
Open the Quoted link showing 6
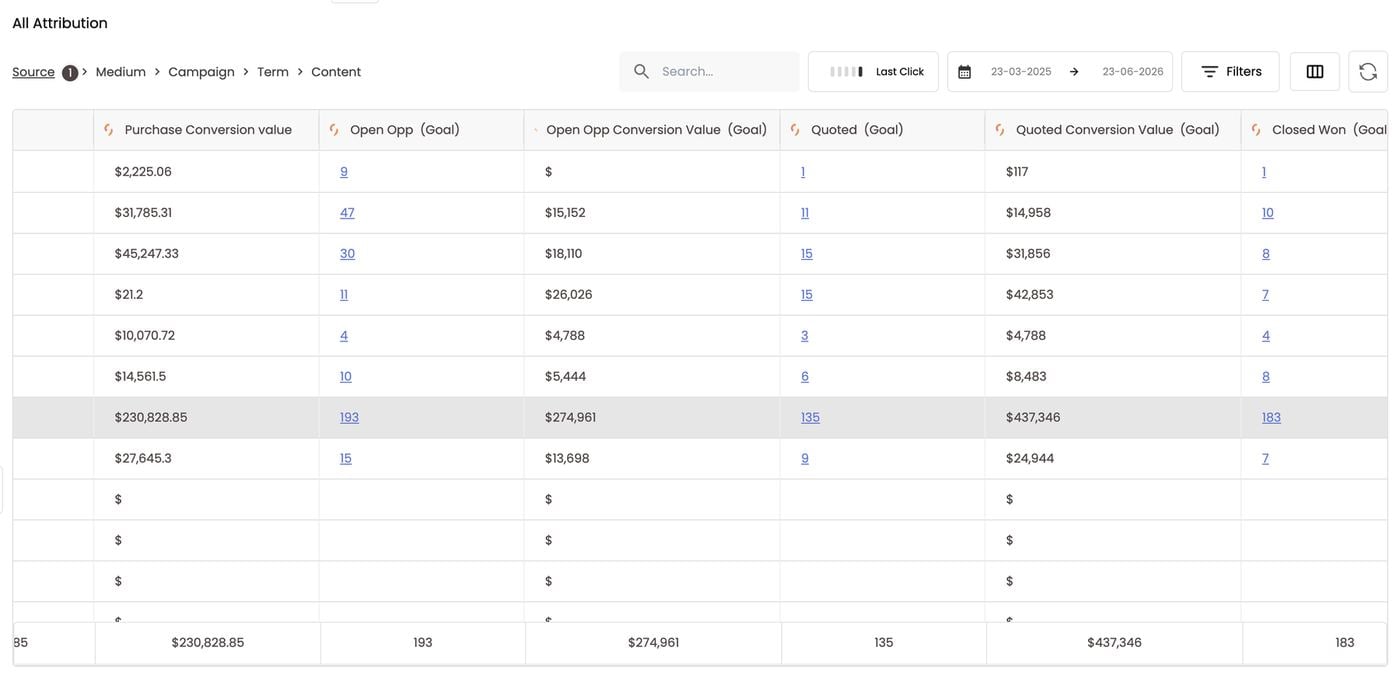tap(805, 377)
